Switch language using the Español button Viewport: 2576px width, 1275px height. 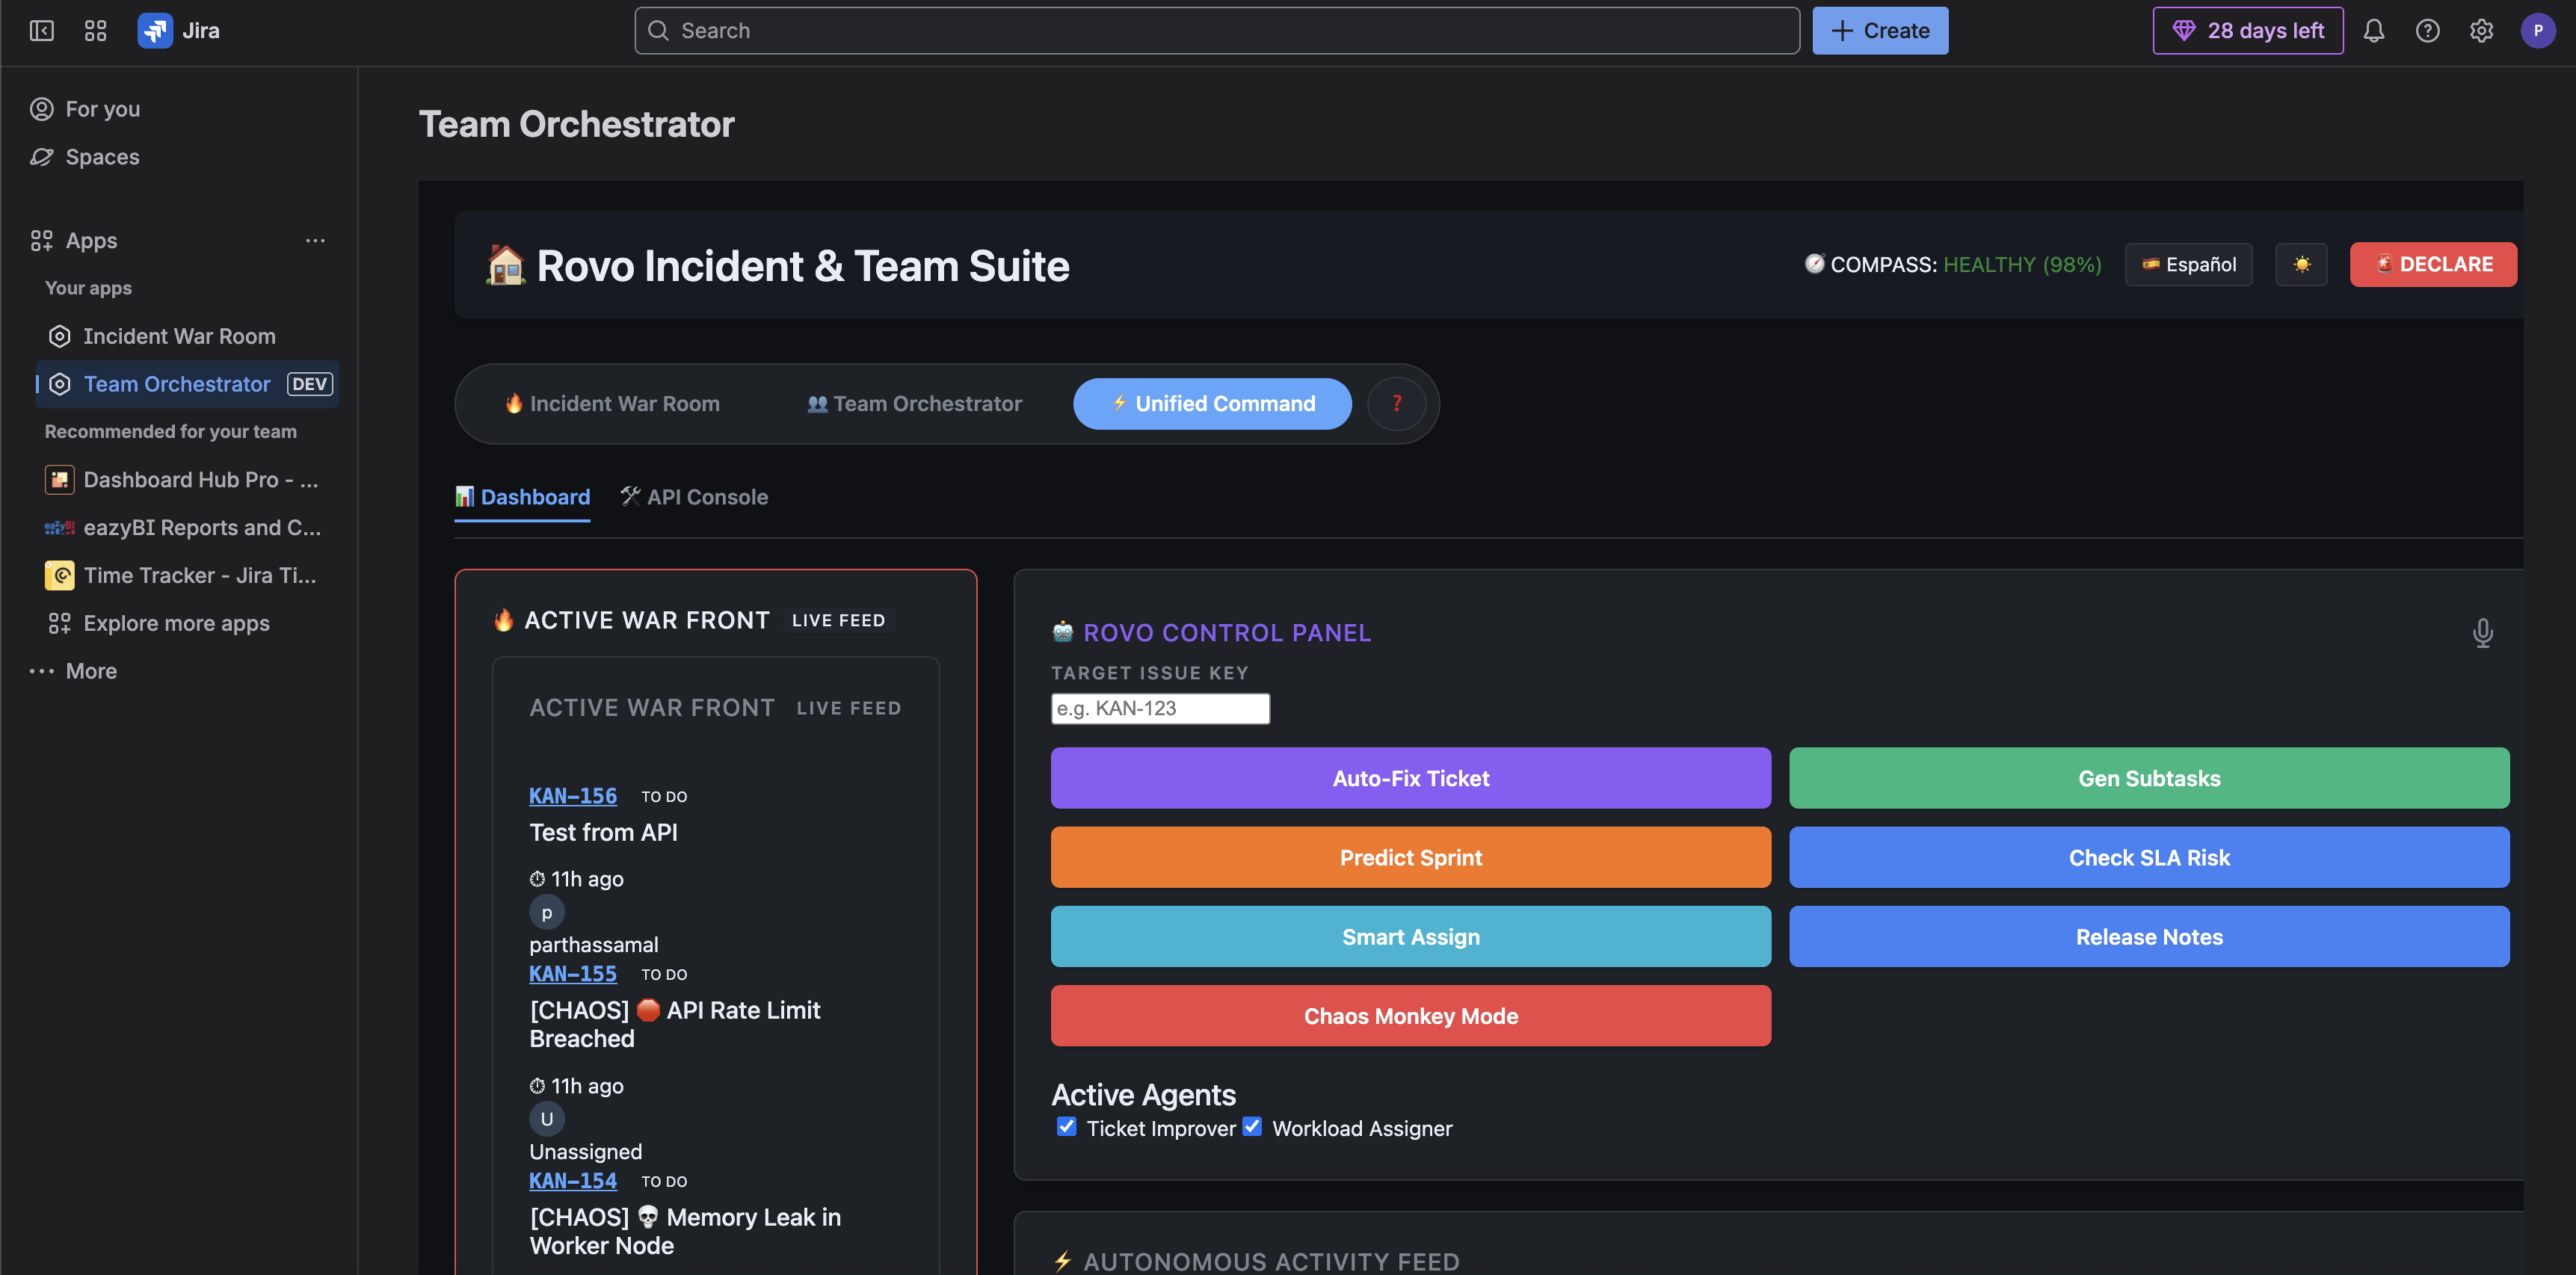pyautogui.click(x=2188, y=265)
